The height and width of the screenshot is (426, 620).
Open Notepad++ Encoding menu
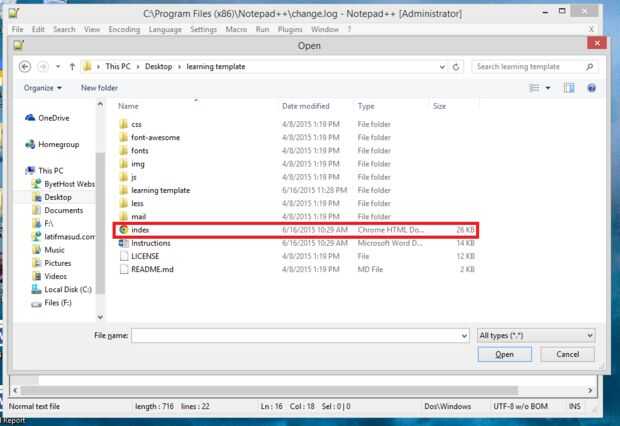click(124, 29)
